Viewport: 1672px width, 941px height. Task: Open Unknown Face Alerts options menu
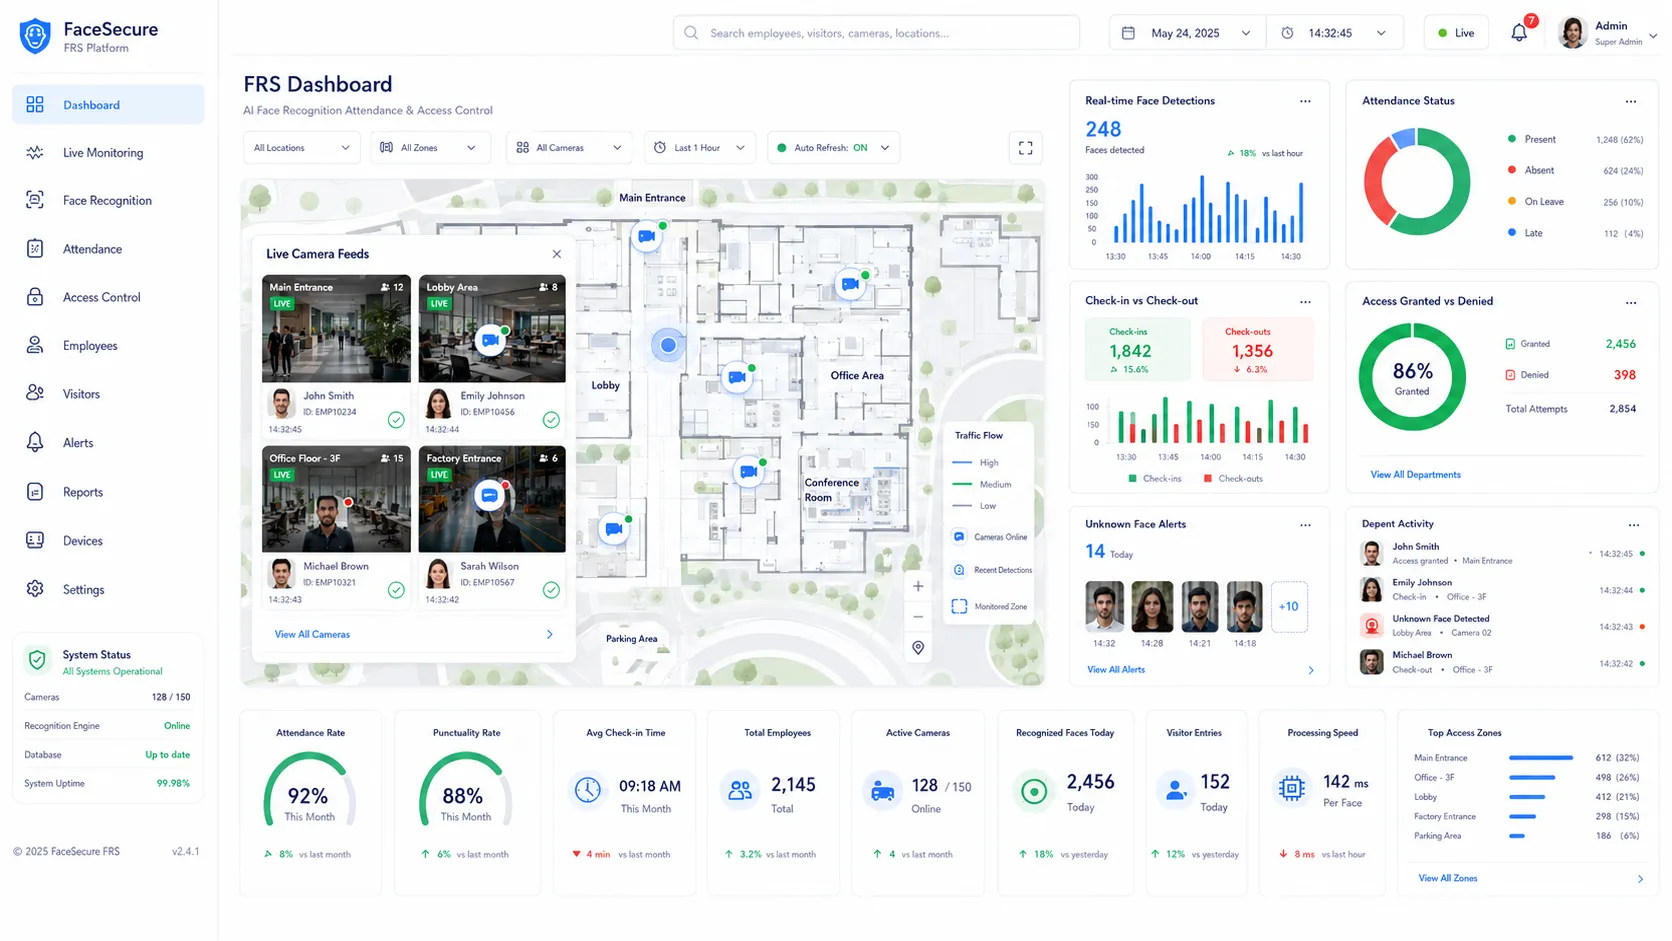coord(1305,525)
